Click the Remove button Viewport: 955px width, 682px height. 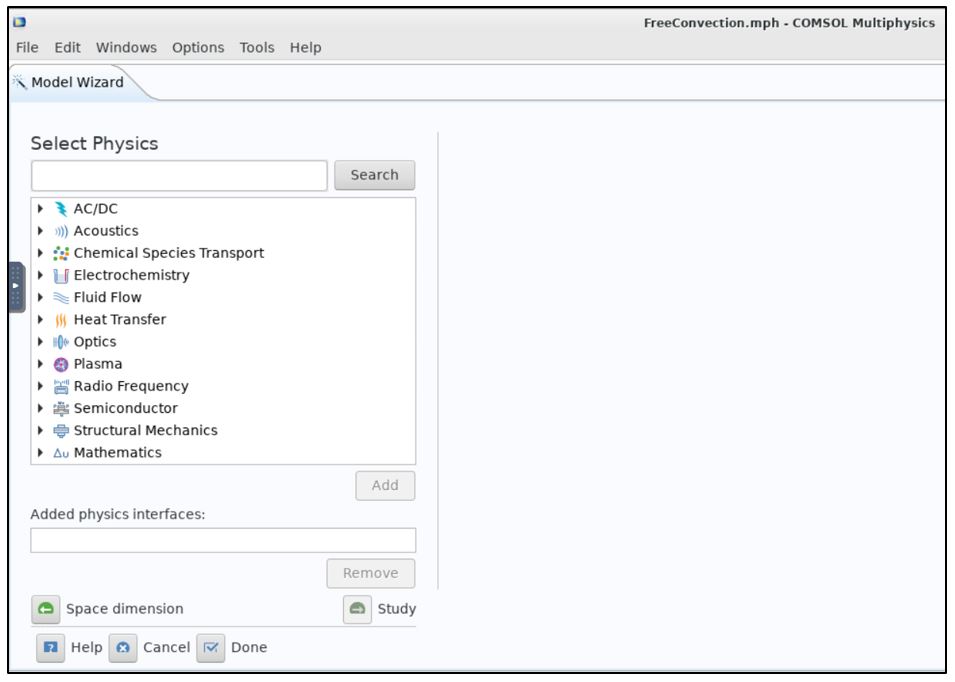370,574
